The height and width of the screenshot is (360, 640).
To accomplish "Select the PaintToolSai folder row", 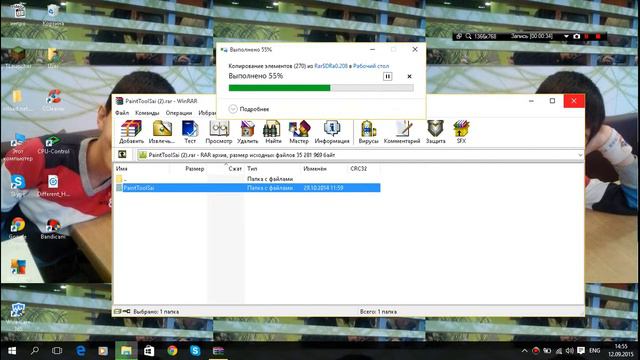I will pos(247,188).
